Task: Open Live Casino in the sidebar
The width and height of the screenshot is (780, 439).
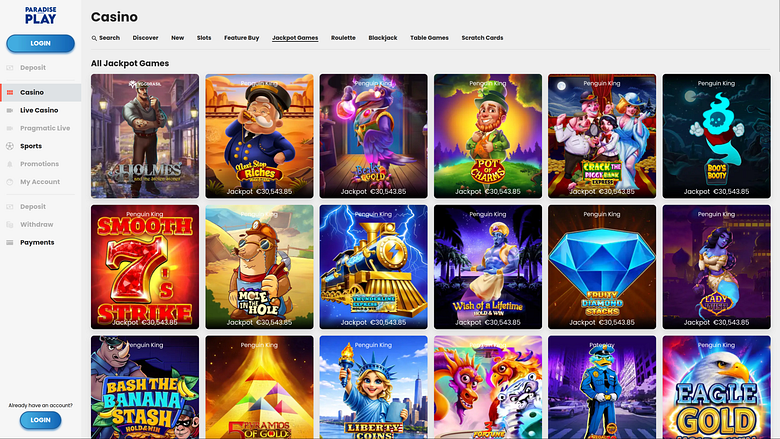Action: click(x=39, y=110)
